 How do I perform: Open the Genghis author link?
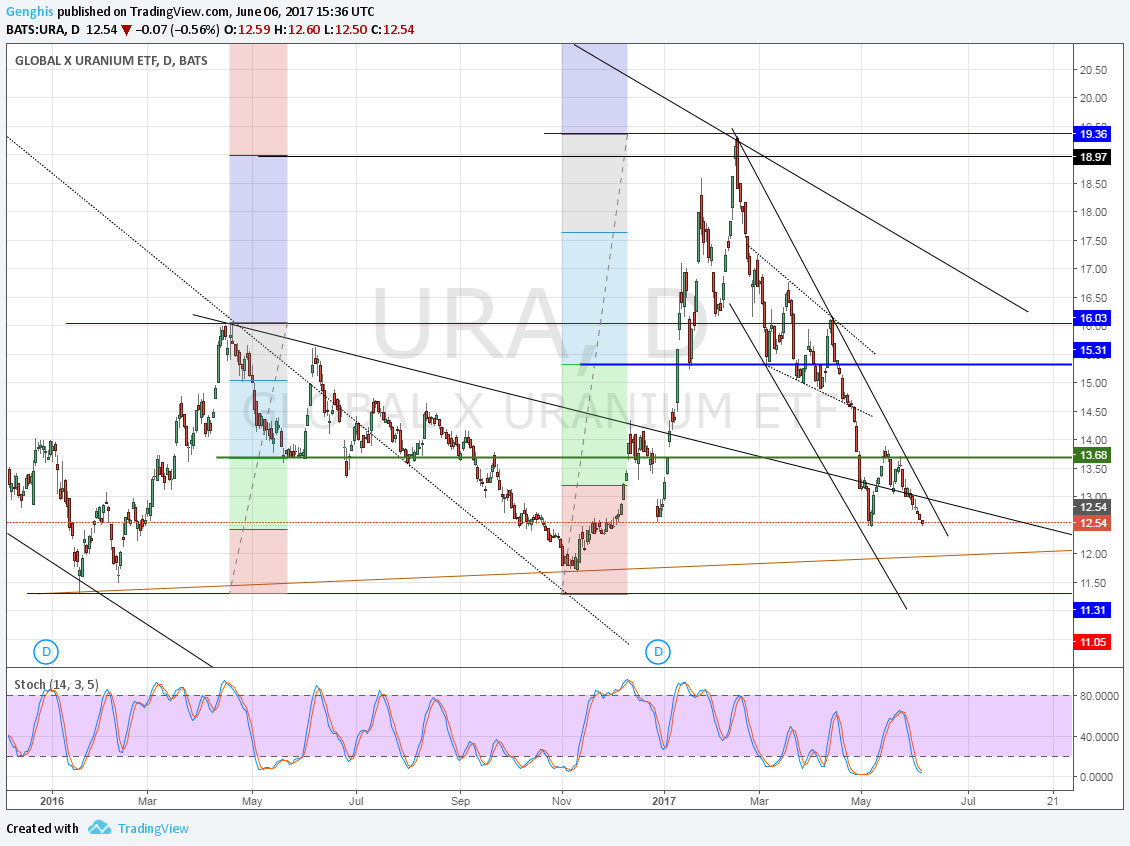[x=30, y=12]
